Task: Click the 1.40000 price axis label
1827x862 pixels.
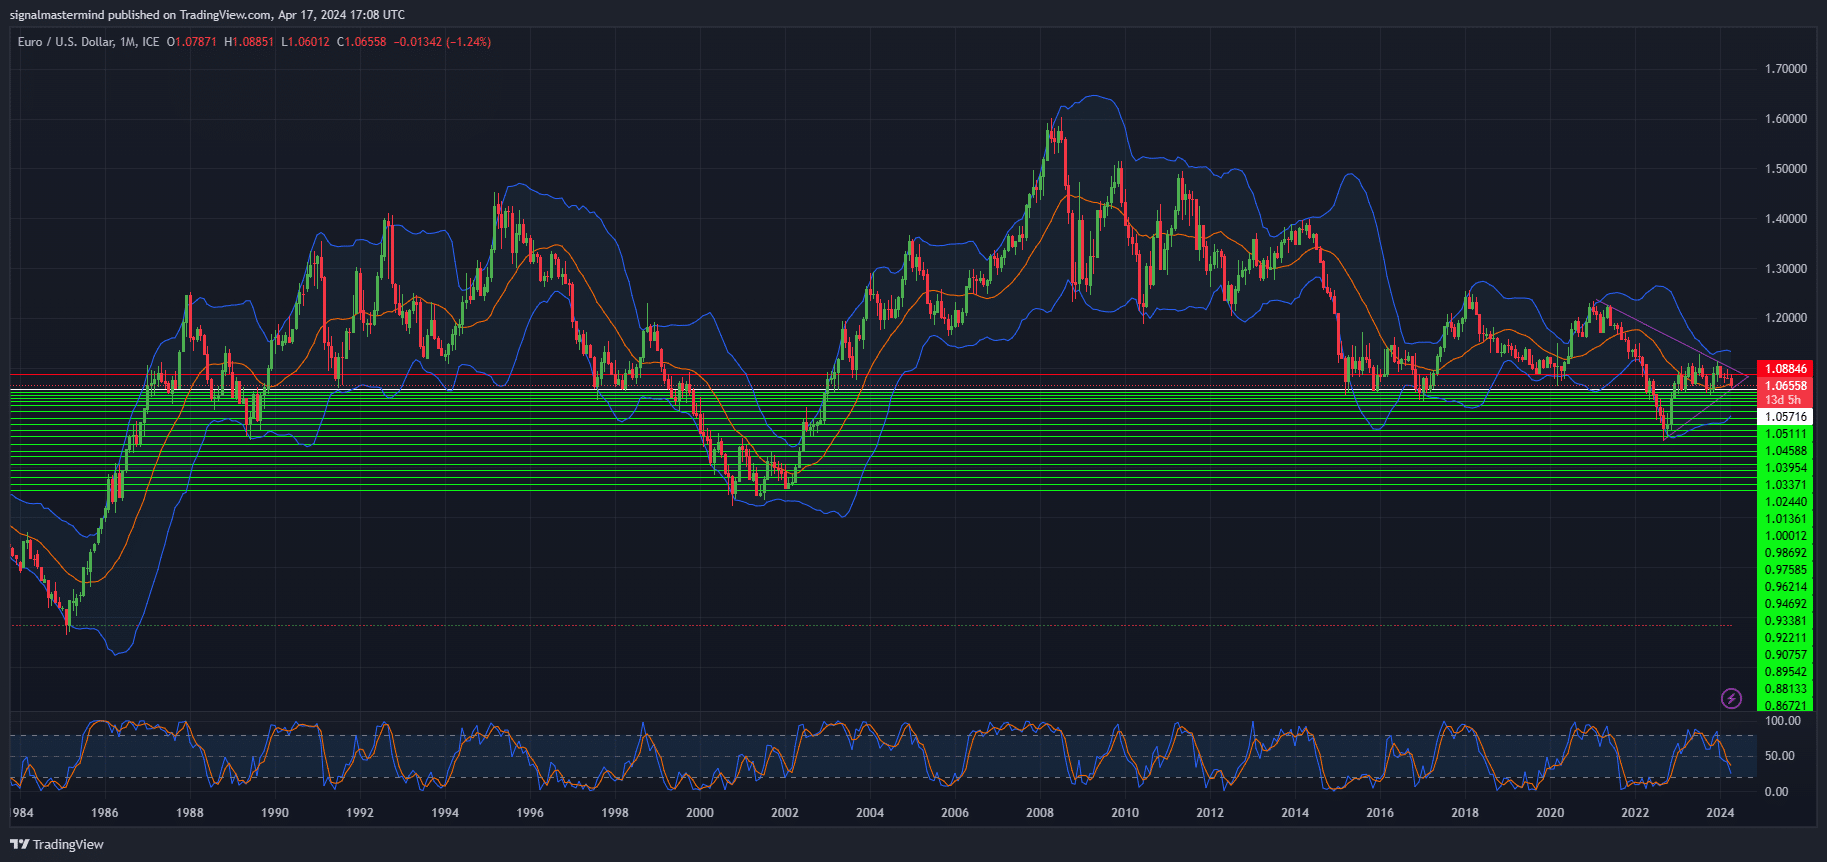Action: [1786, 219]
